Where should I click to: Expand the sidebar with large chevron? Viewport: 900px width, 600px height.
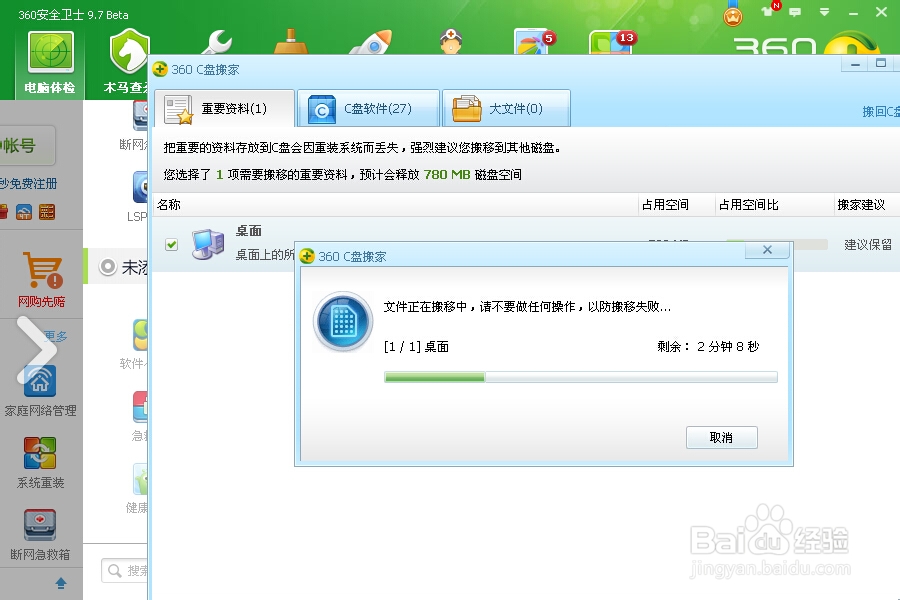point(36,350)
